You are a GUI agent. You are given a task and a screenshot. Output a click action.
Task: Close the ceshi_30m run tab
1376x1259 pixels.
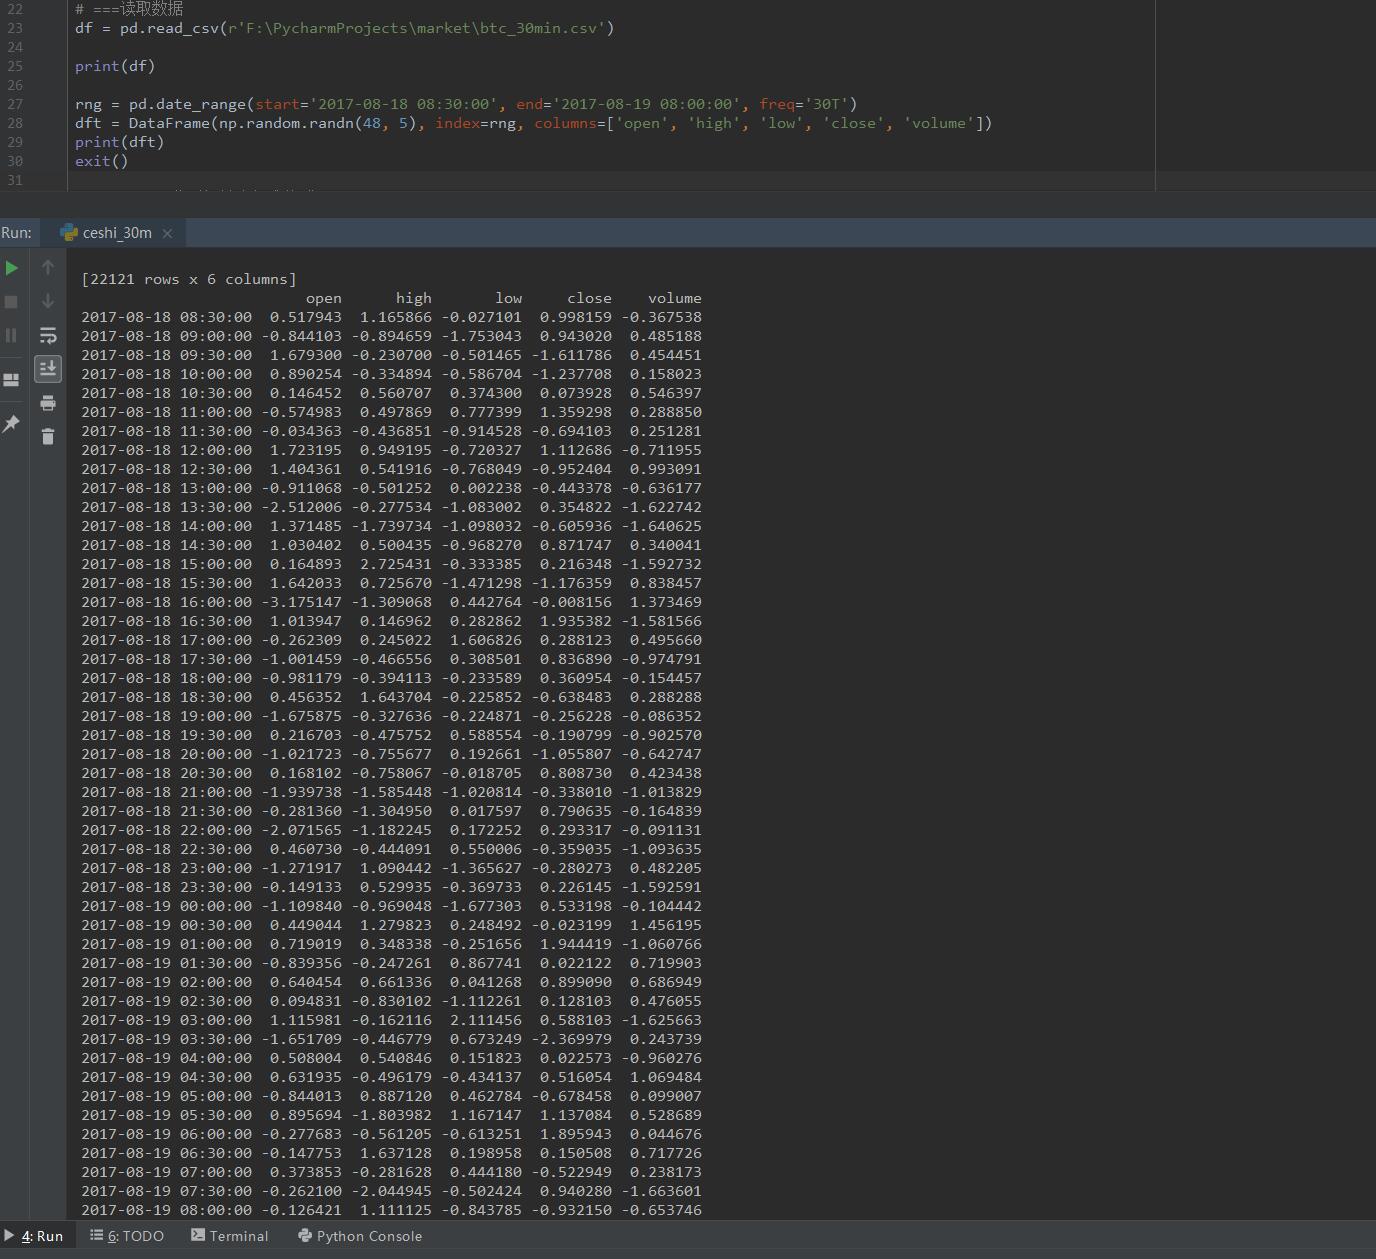tap(167, 233)
